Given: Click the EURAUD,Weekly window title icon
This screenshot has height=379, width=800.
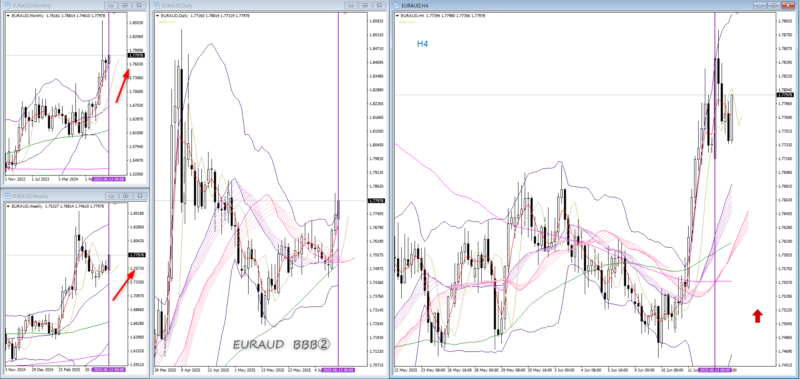Looking at the screenshot, I should pos(7,195).
